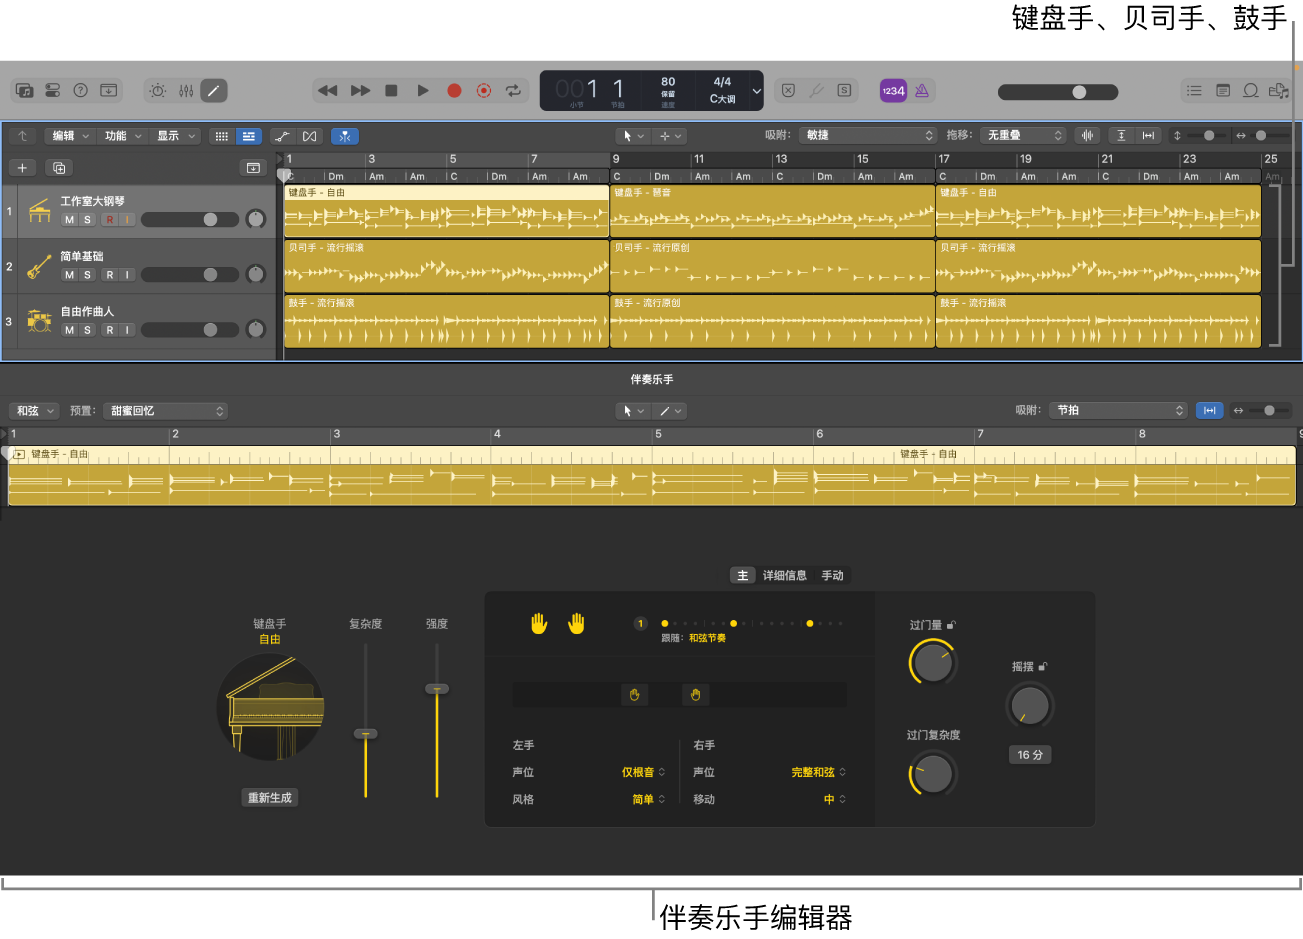Show the Inspector from control bar
The image size is (1303, 939).
click(53, 91)
